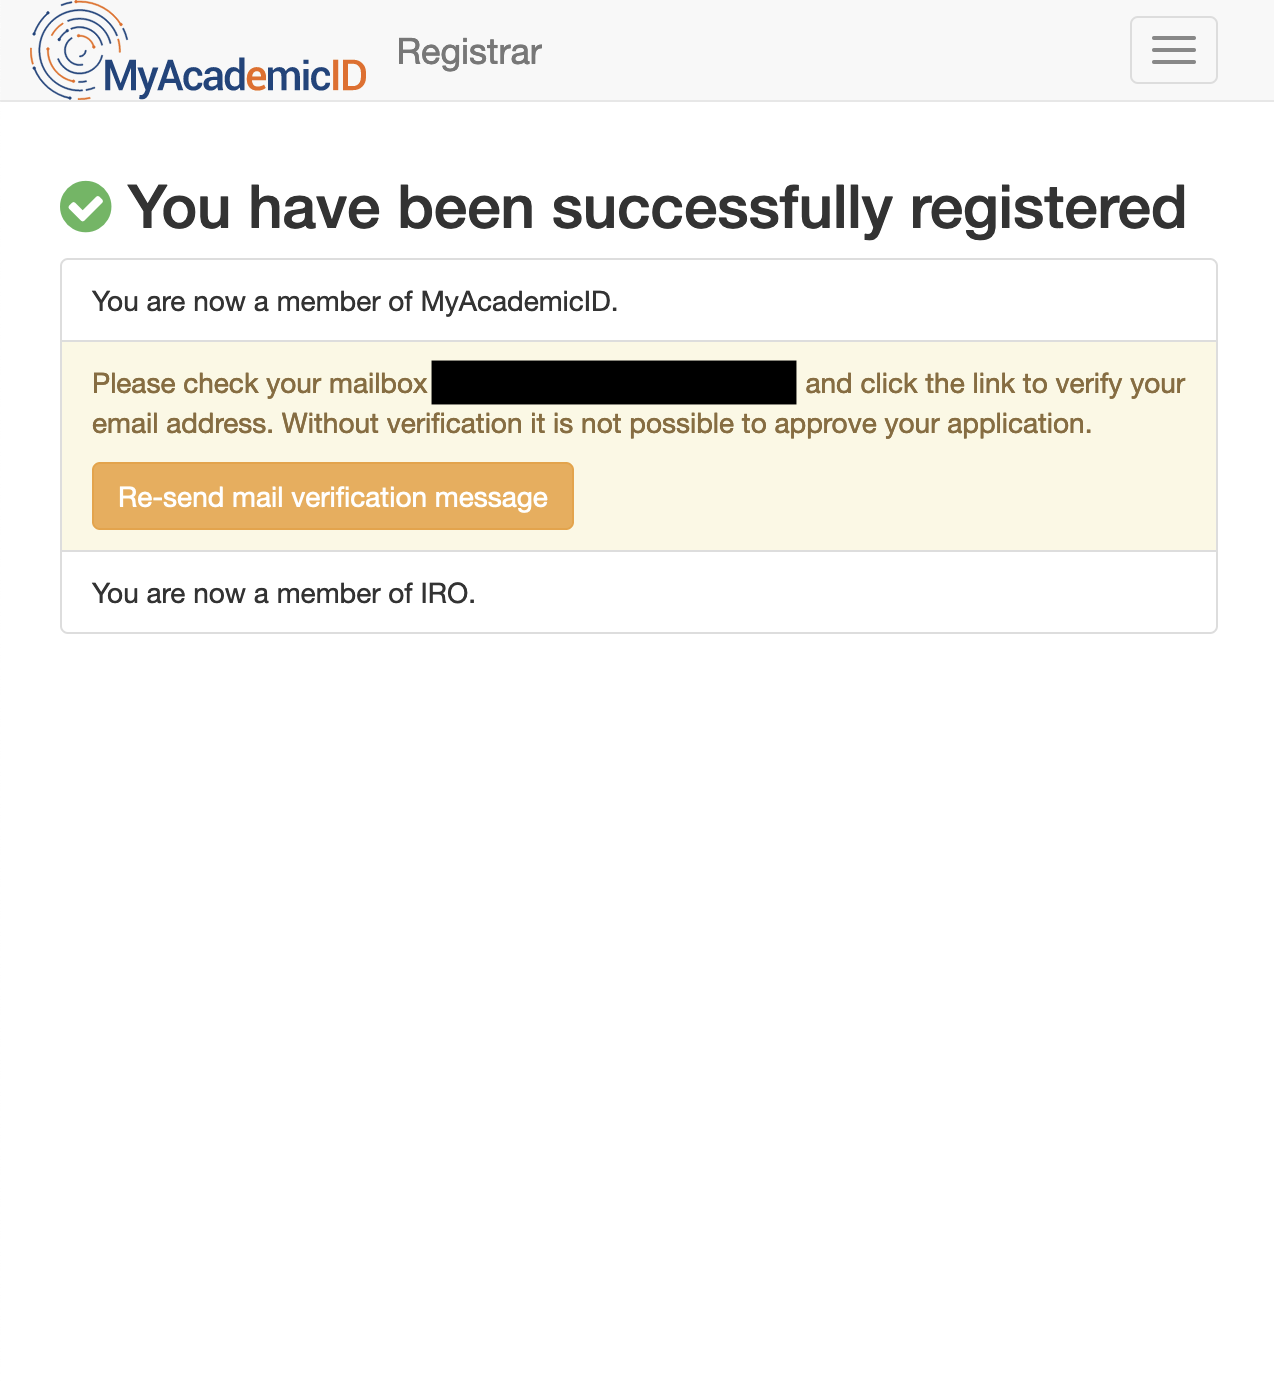This screenshot has height=1382, width=1274.
Task: Click the word "IRO" in the last row
Action: click(444, 594)
